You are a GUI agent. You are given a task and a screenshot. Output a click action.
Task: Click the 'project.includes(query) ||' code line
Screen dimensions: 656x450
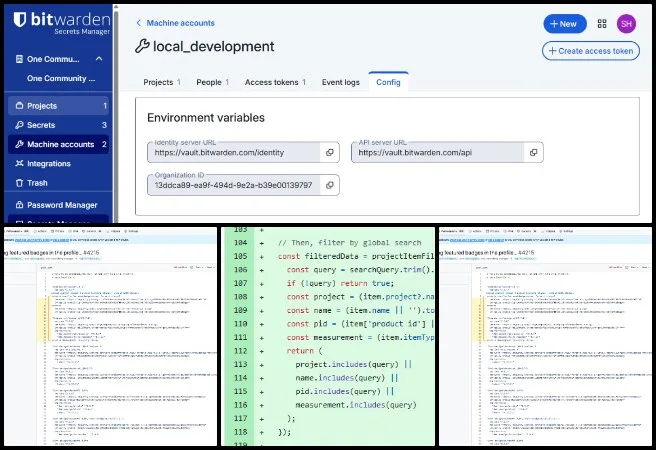[x=354, y=364]
